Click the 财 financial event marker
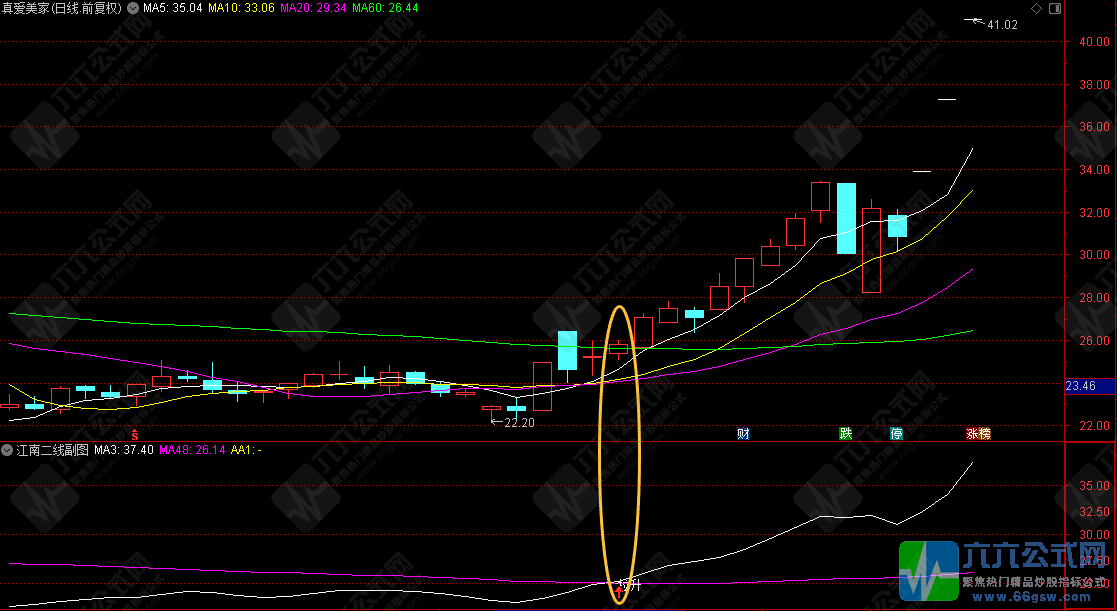This screenshot has height=611, width=1117. [x=743, y=434]
